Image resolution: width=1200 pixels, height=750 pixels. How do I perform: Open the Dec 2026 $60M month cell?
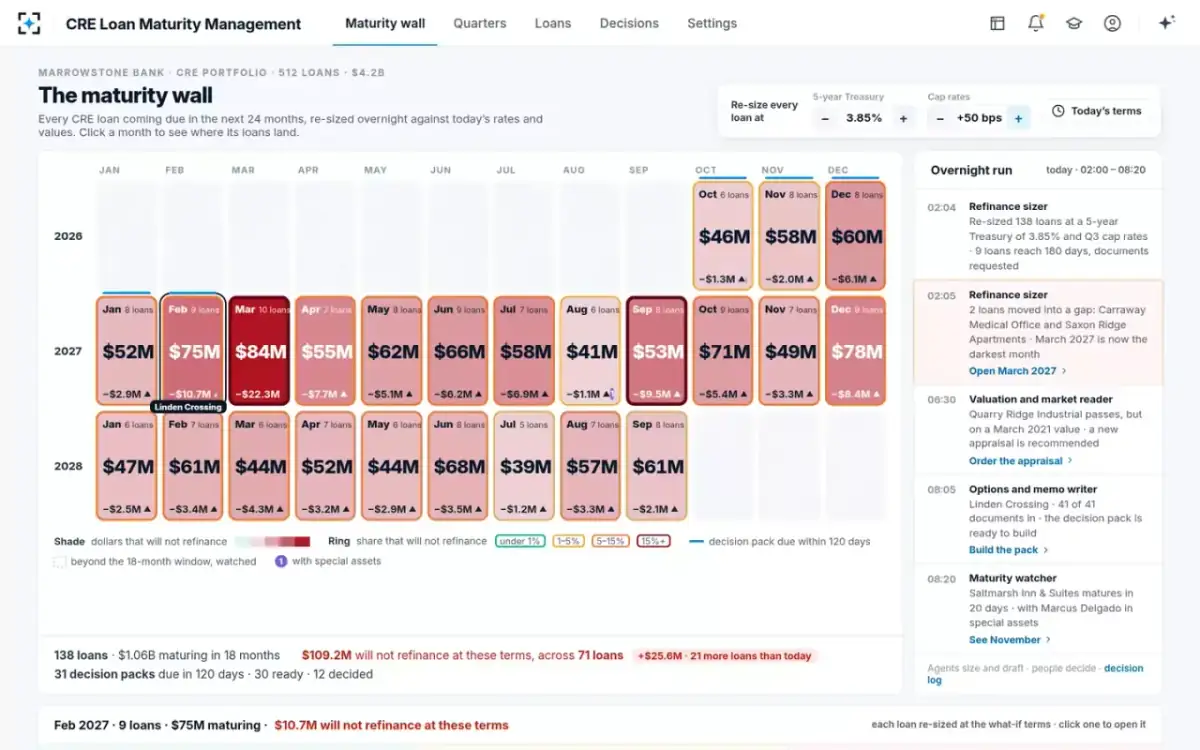coord(856,236)
